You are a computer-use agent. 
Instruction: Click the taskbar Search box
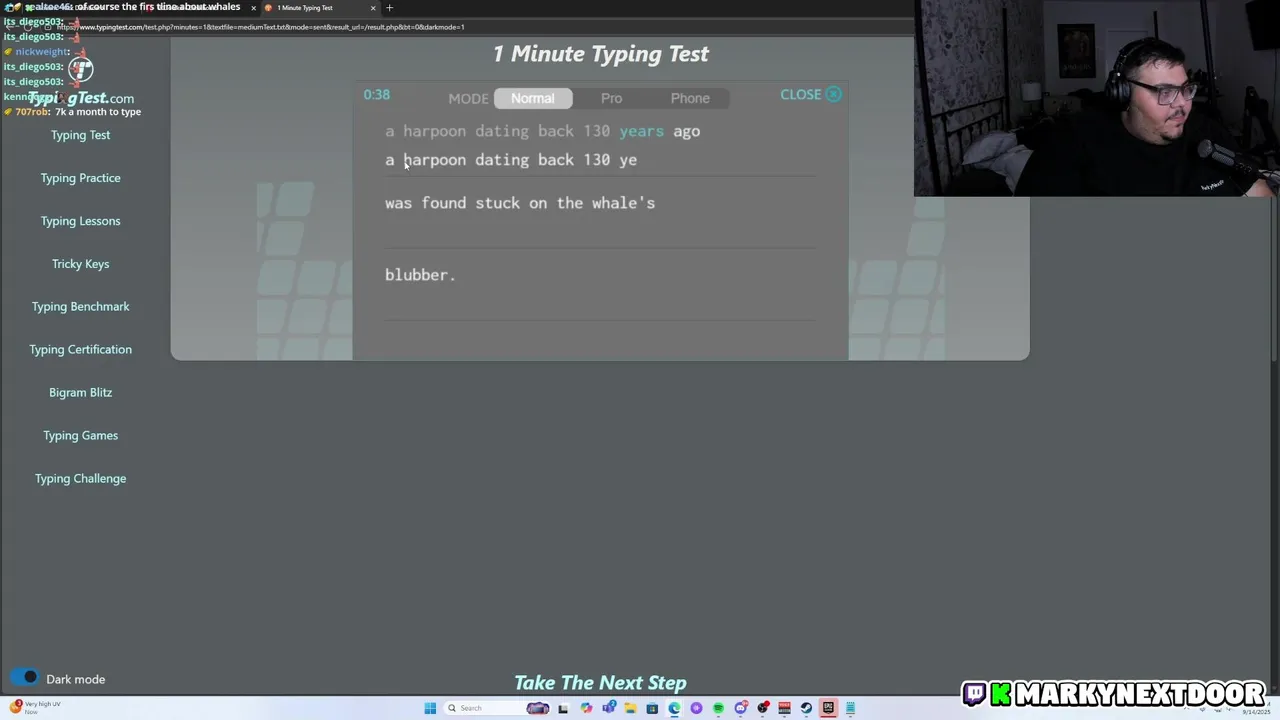tap(497, 708)
